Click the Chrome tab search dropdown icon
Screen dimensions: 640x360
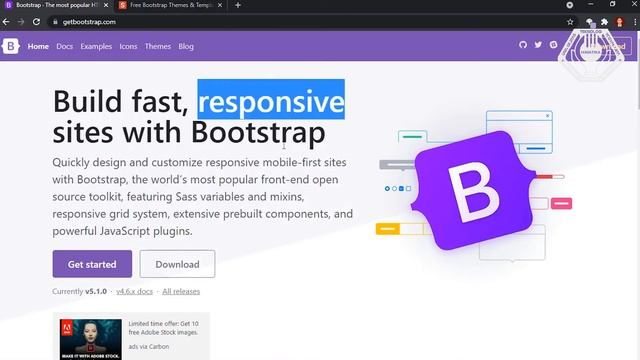(569, 5)
